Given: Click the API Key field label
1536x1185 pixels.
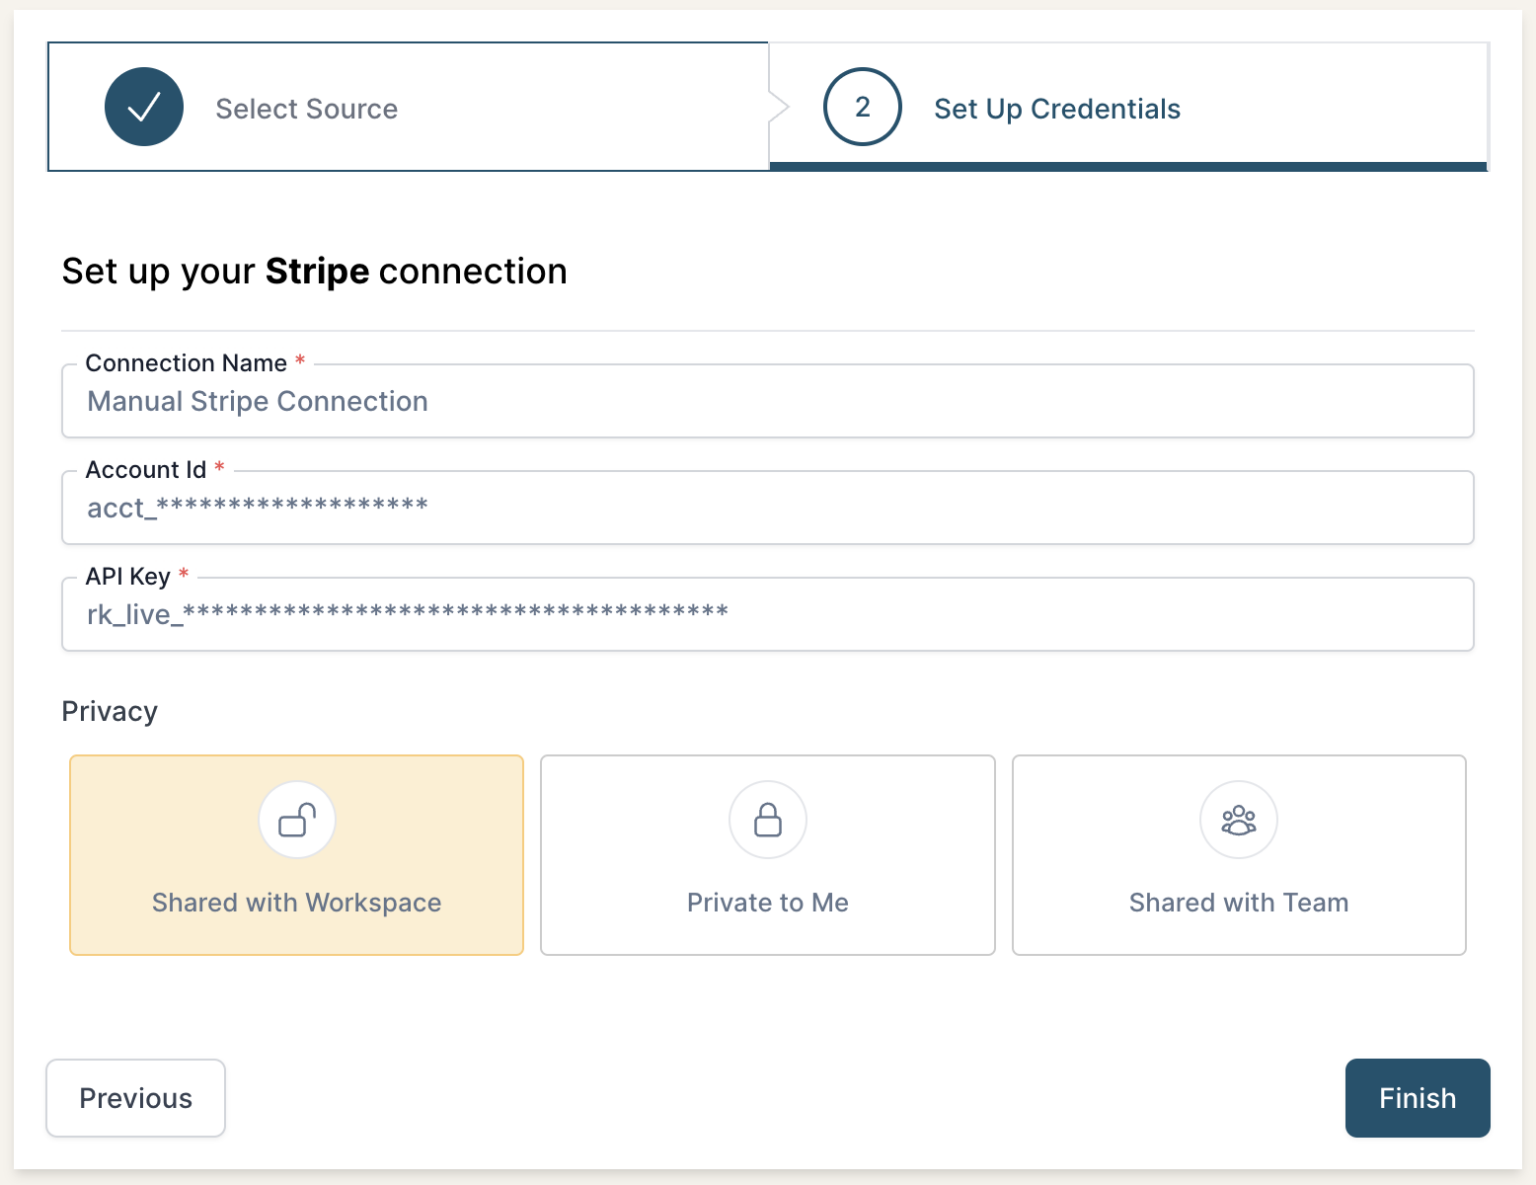Looking at the screenshot, I should tap(128, 576).
